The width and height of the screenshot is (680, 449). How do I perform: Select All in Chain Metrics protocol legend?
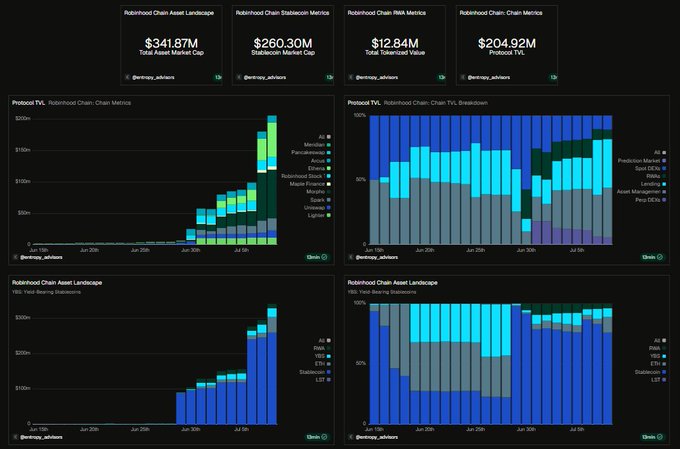(x=324, y=137)
